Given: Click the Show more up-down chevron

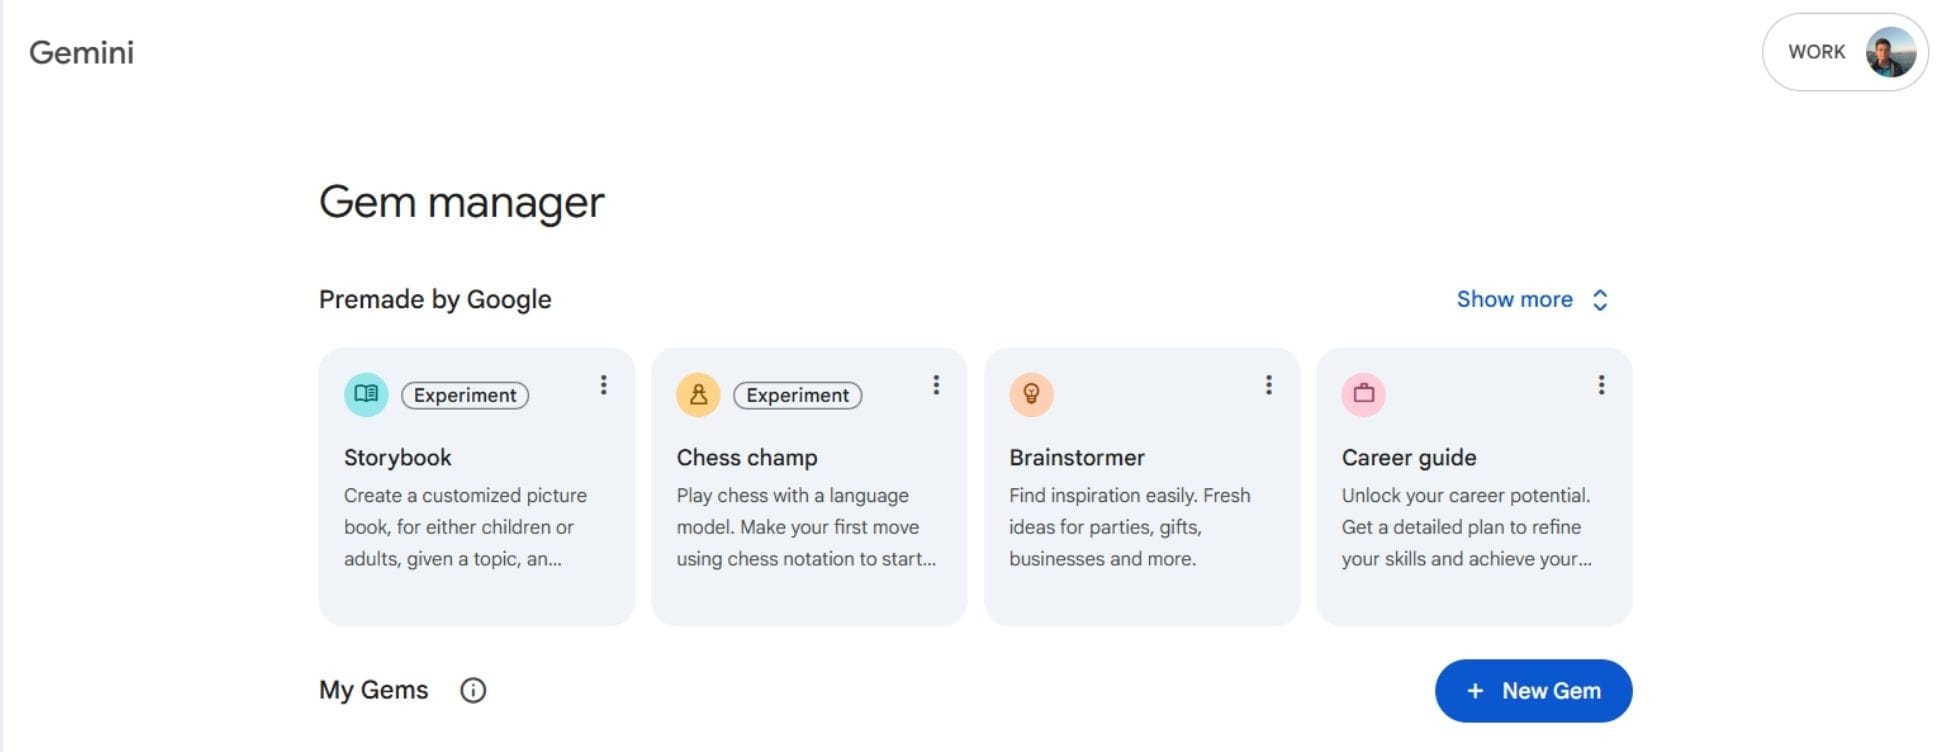Looking at the screenshot, I should point(1600,300).
